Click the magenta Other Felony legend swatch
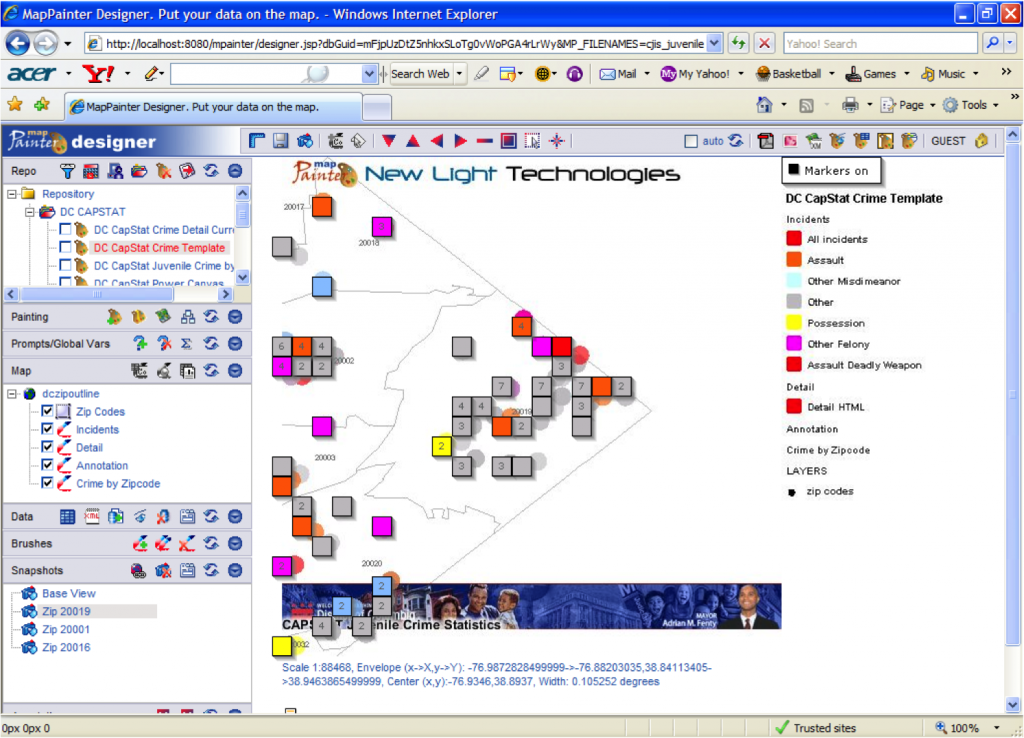1024x738 pixels. [794, 344]
